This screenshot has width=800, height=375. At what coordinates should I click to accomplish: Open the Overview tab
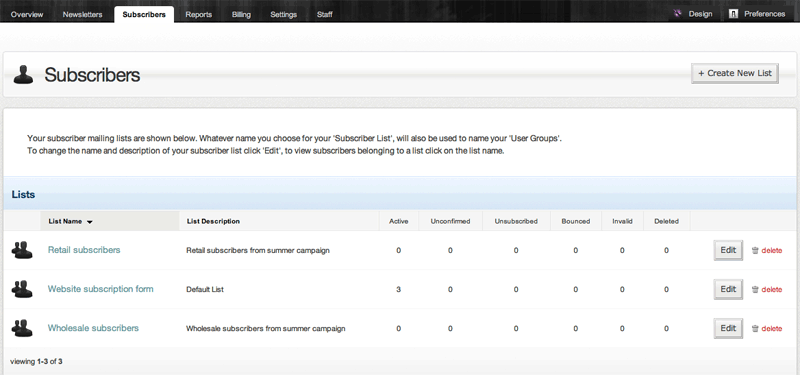coord(27,14)
